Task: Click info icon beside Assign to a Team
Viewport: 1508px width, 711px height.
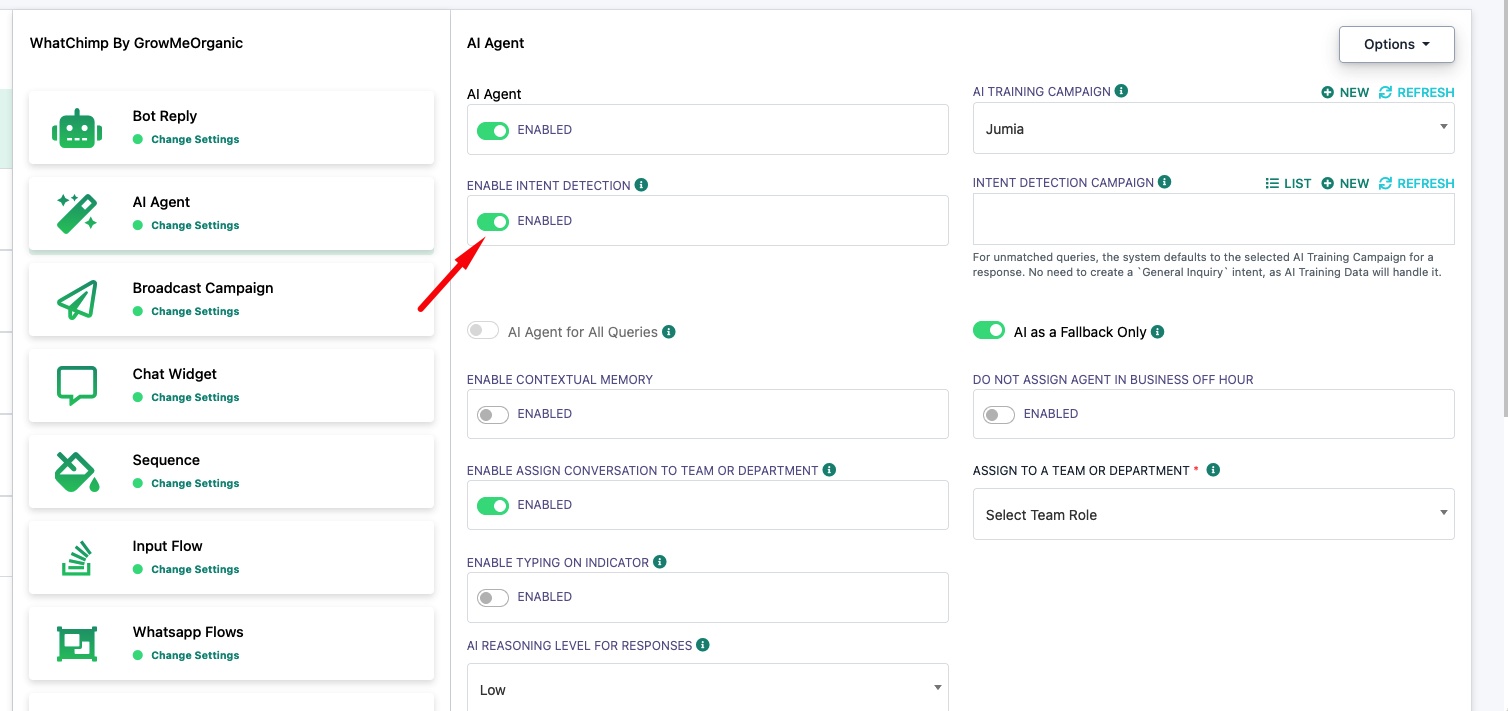Action: pyautogui.click(x=1213, y=470)
